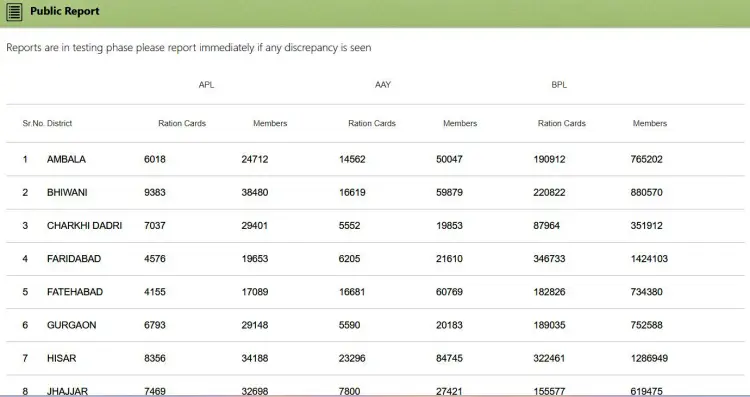Click Fatehabad APL members 17089
This screenshot has height=397, width=750.
(254, 292)
